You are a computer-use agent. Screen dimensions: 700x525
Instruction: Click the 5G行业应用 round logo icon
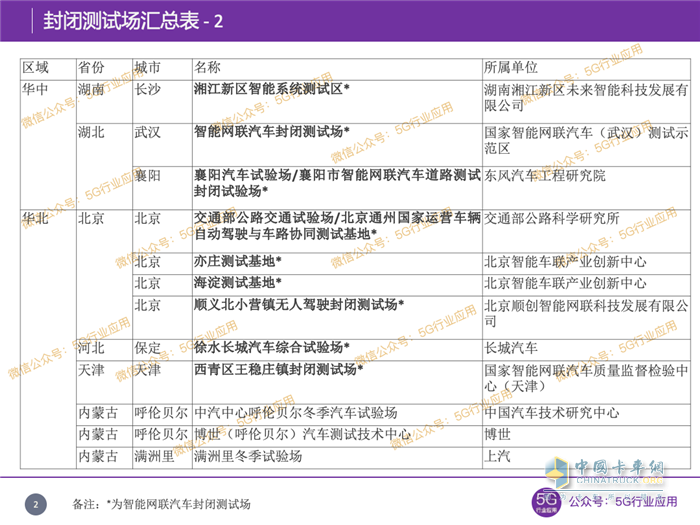pyautogui.click(x=546, y=502)
